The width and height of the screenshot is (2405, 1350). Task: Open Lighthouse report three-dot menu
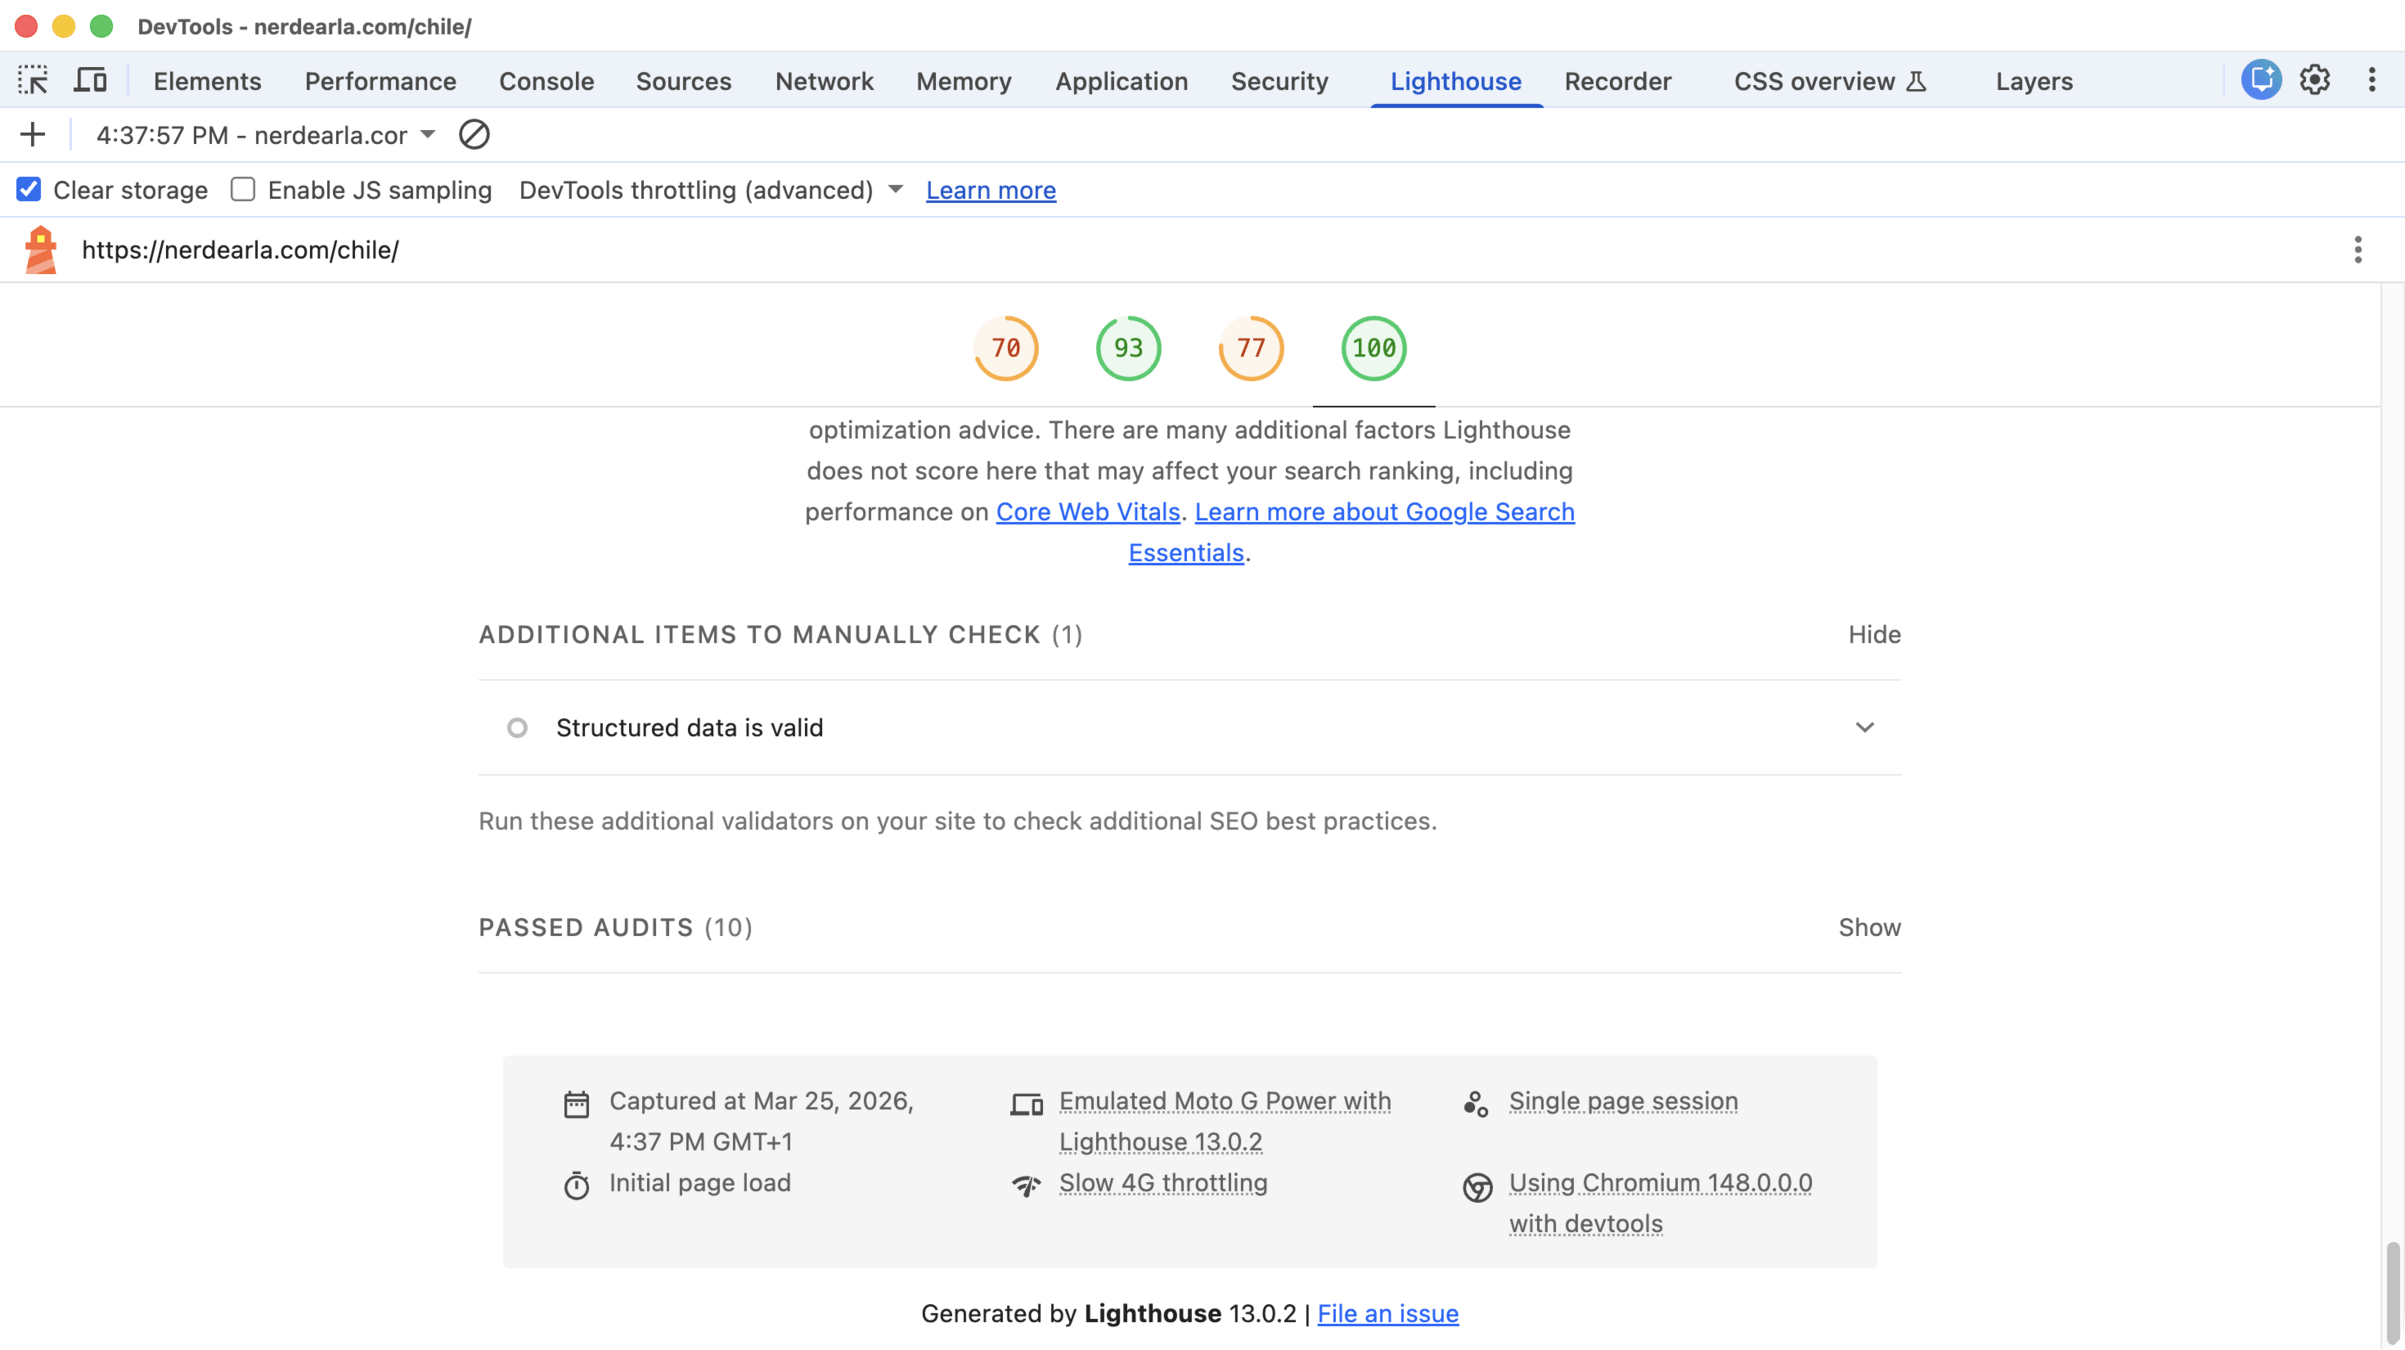(2357, 250)
